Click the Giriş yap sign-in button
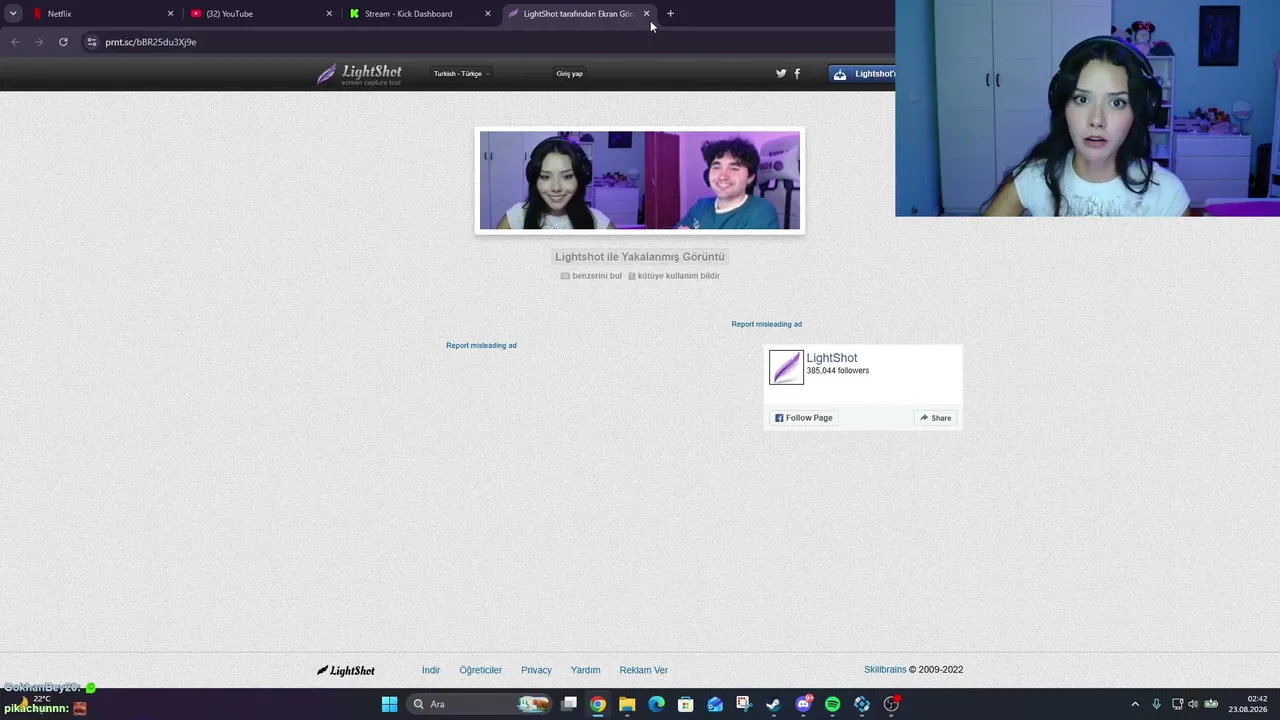The width and height of the screenshot is (1280, 720). (569, 74)
